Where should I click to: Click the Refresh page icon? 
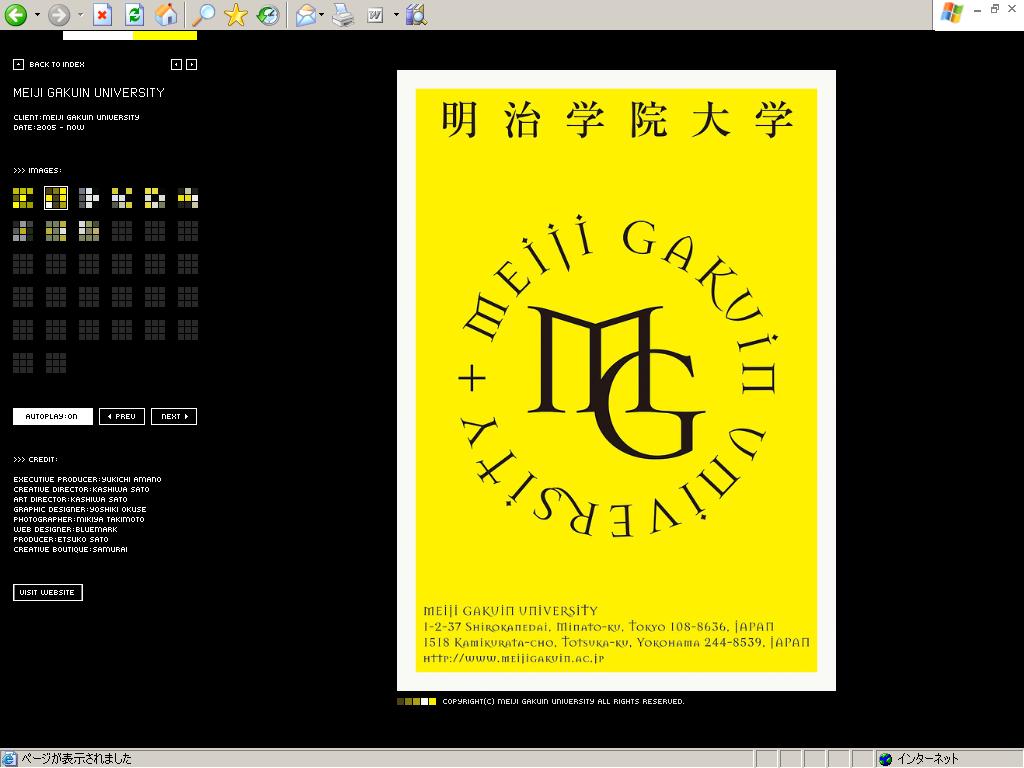click(135, 14)
